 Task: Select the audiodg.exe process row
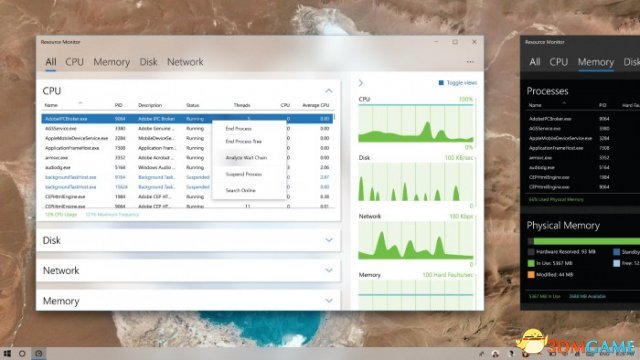point(188,167)
